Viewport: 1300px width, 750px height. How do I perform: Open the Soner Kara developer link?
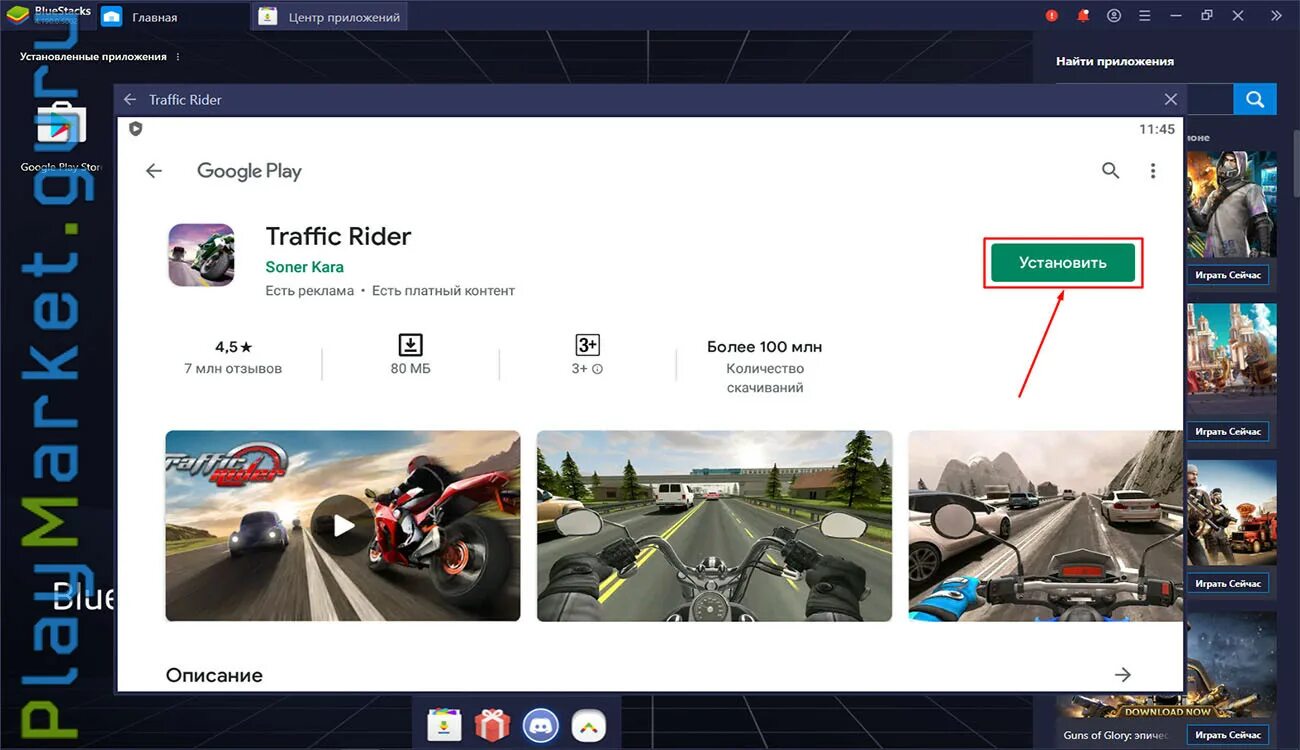[304, 267]
